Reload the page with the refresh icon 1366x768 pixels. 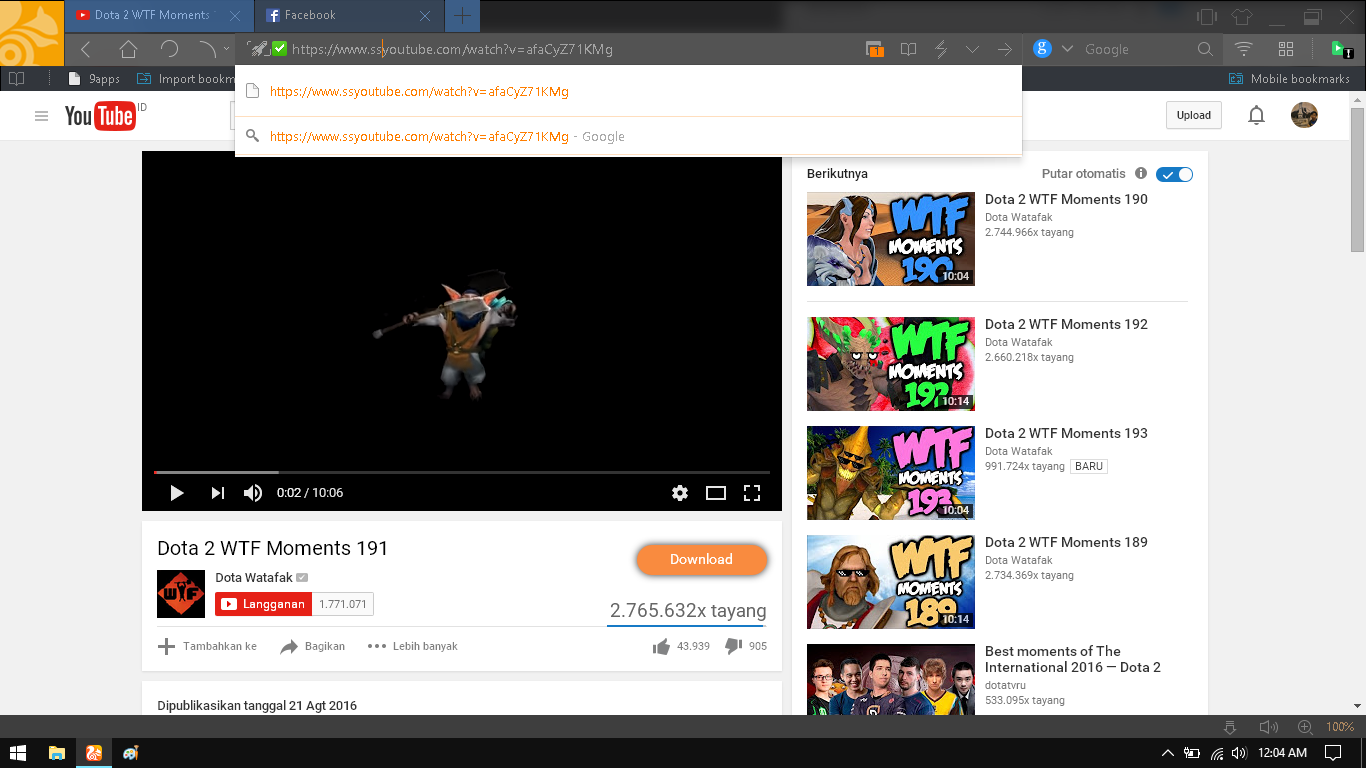(169, 49)
